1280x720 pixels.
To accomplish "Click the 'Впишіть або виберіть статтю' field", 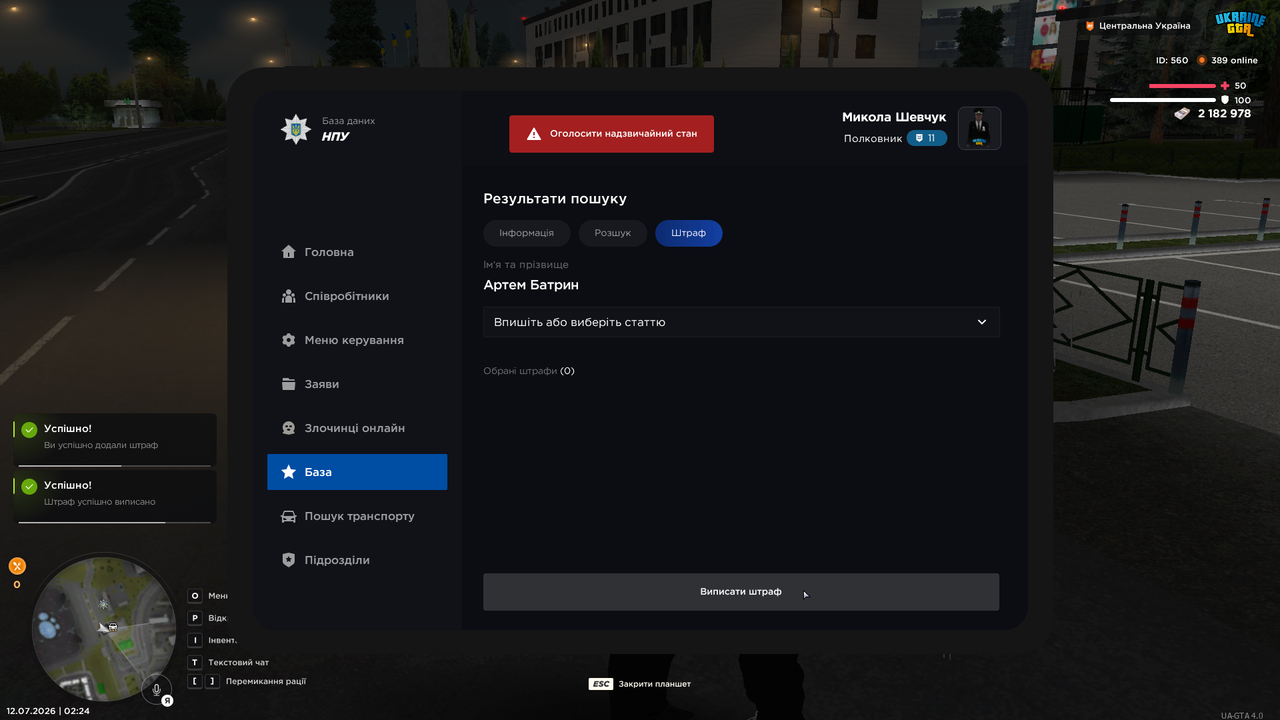I will tap(741, 322).
